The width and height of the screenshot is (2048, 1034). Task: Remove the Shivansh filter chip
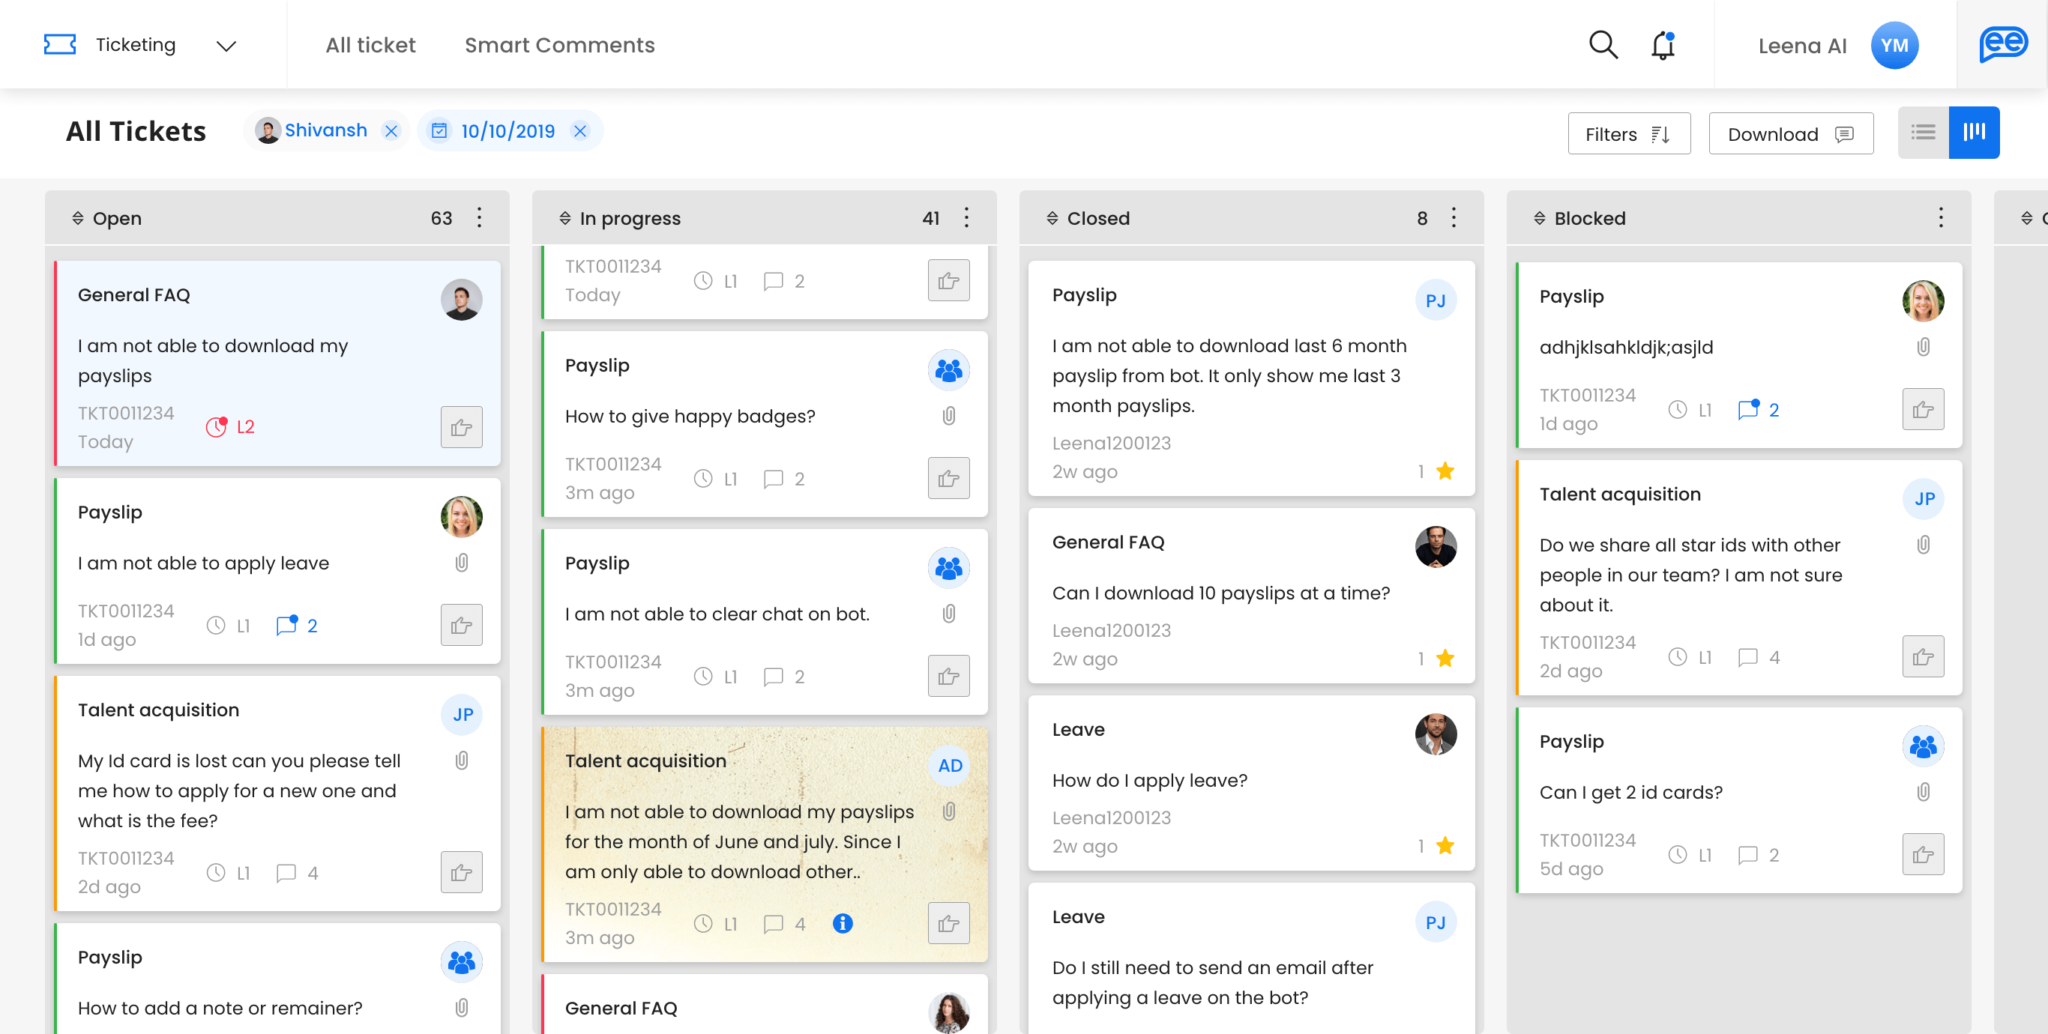(x=392, y=131)
